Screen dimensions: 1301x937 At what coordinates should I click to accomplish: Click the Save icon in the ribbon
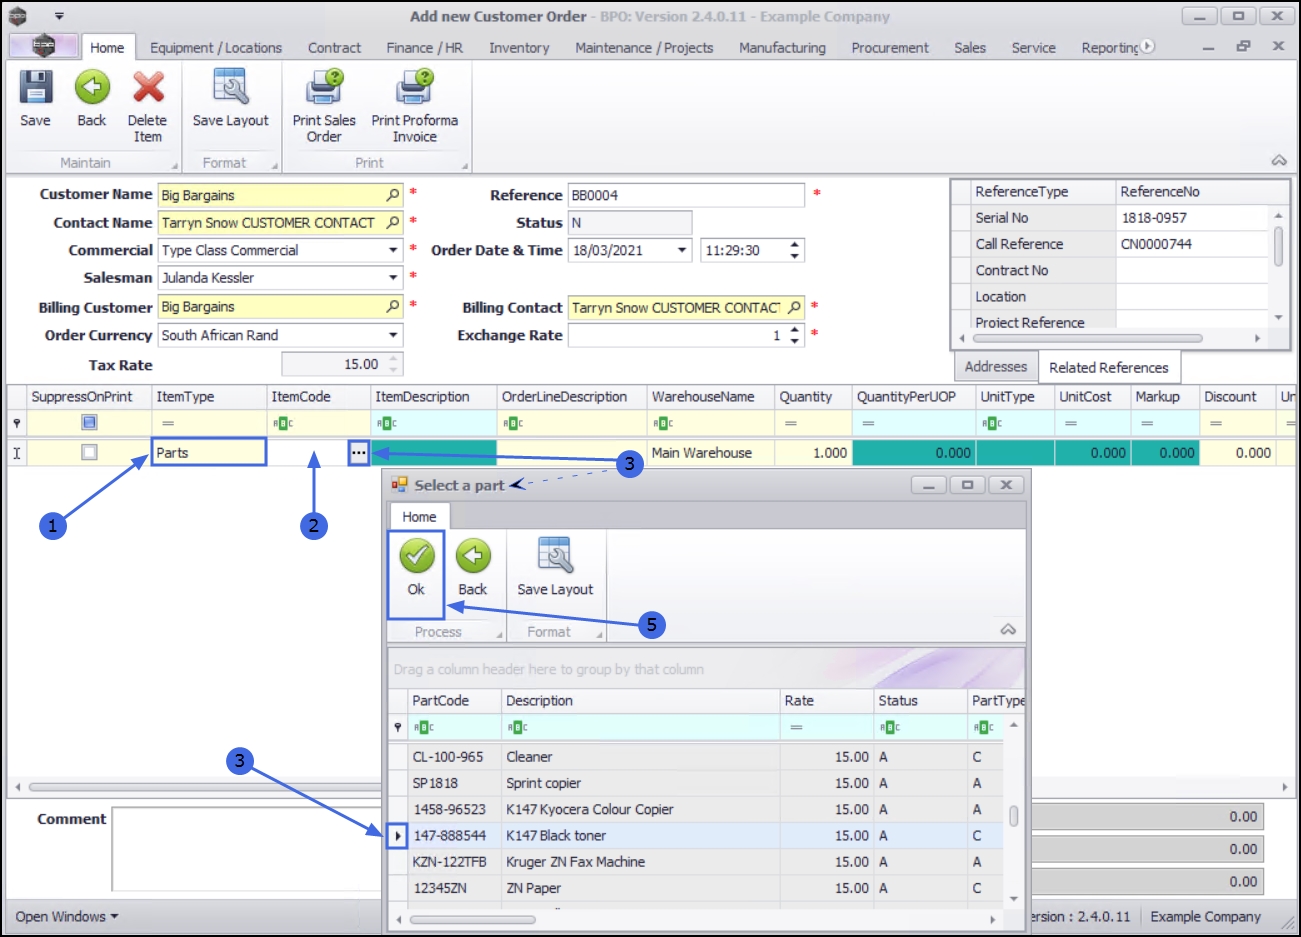[35, 87]
